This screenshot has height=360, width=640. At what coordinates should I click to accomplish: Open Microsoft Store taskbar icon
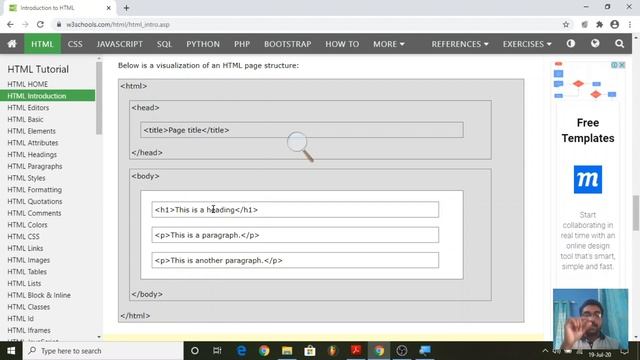point(310,351)
